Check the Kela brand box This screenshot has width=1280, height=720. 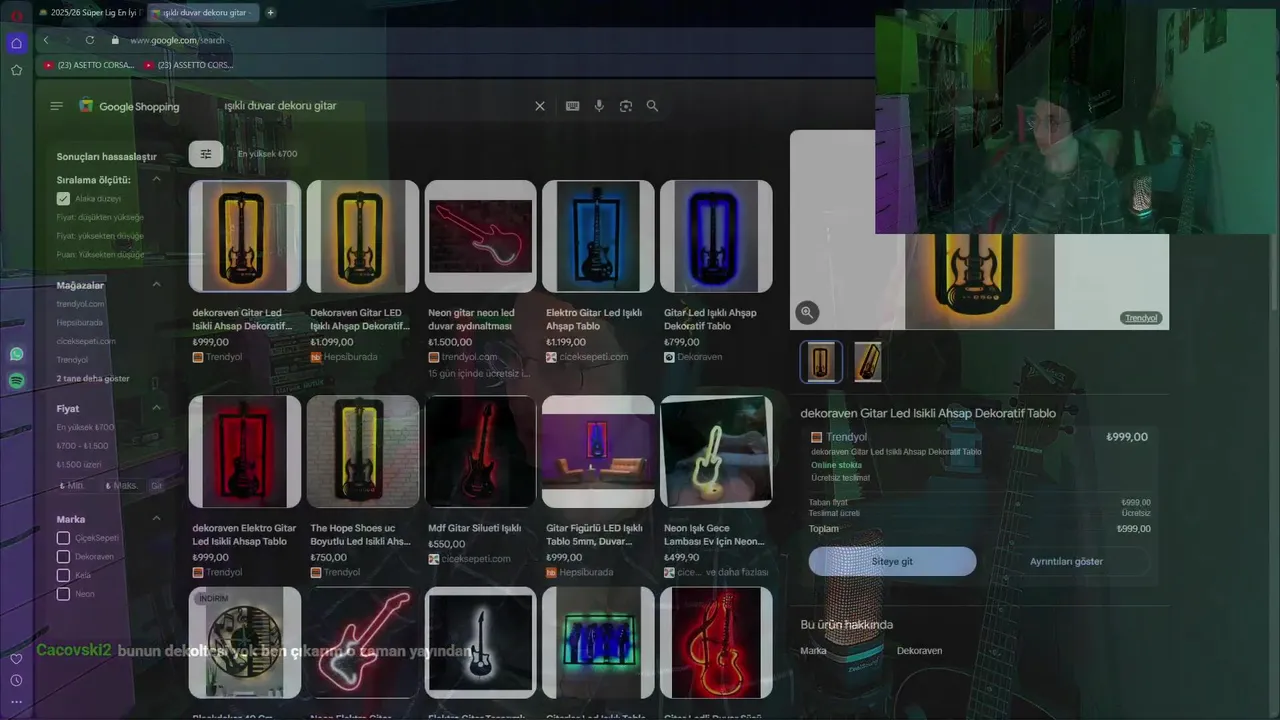(63, 576)
